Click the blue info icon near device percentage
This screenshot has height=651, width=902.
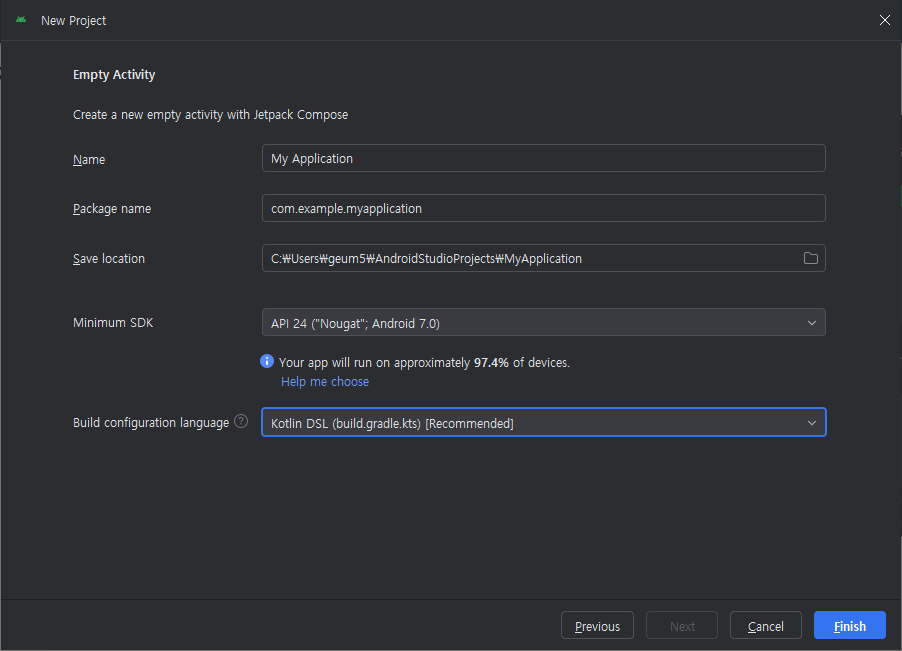(x=267, y=361)
